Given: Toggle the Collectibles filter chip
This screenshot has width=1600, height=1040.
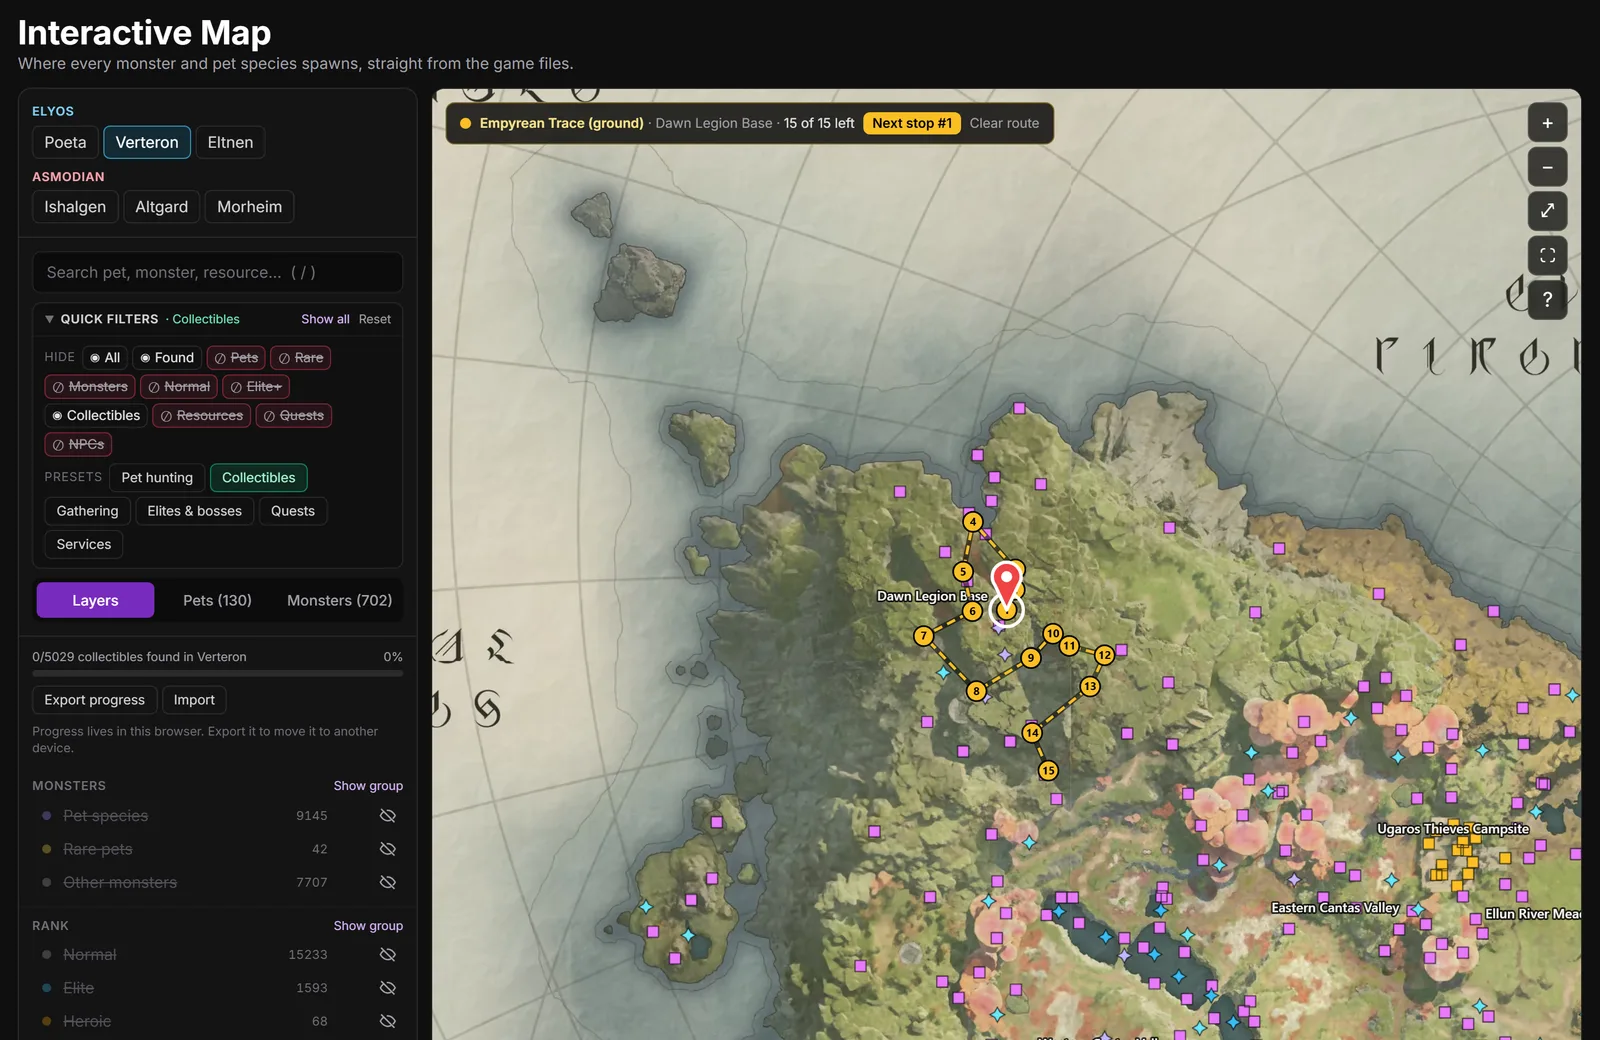Looking at the screenshot, I should pos(96,416).
